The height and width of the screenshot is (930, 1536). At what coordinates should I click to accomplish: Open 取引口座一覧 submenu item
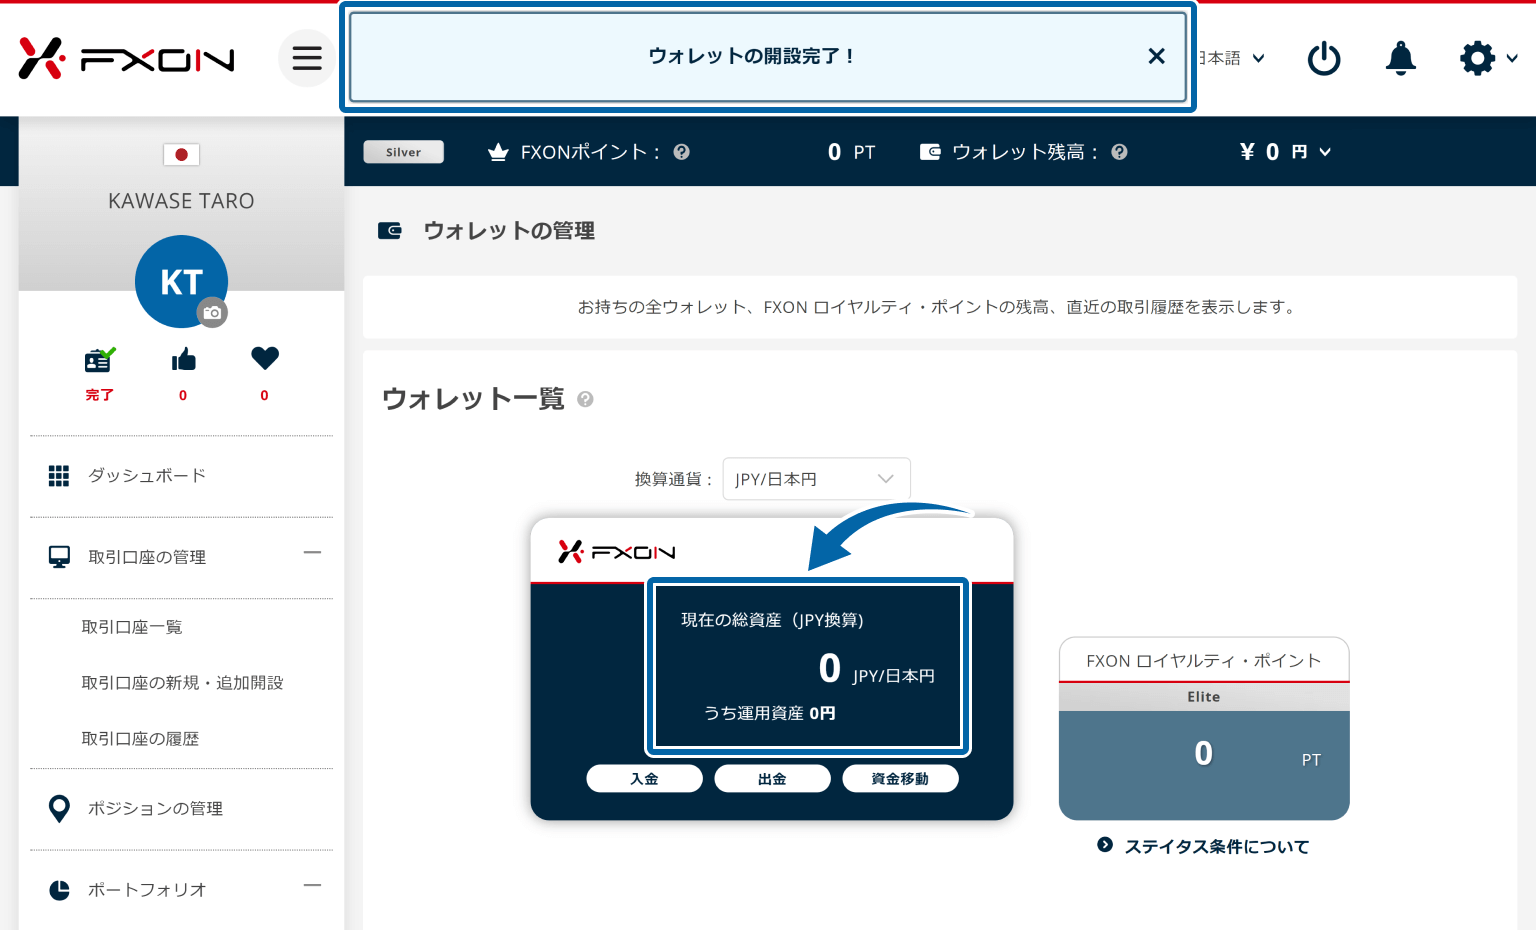(132, 627)
